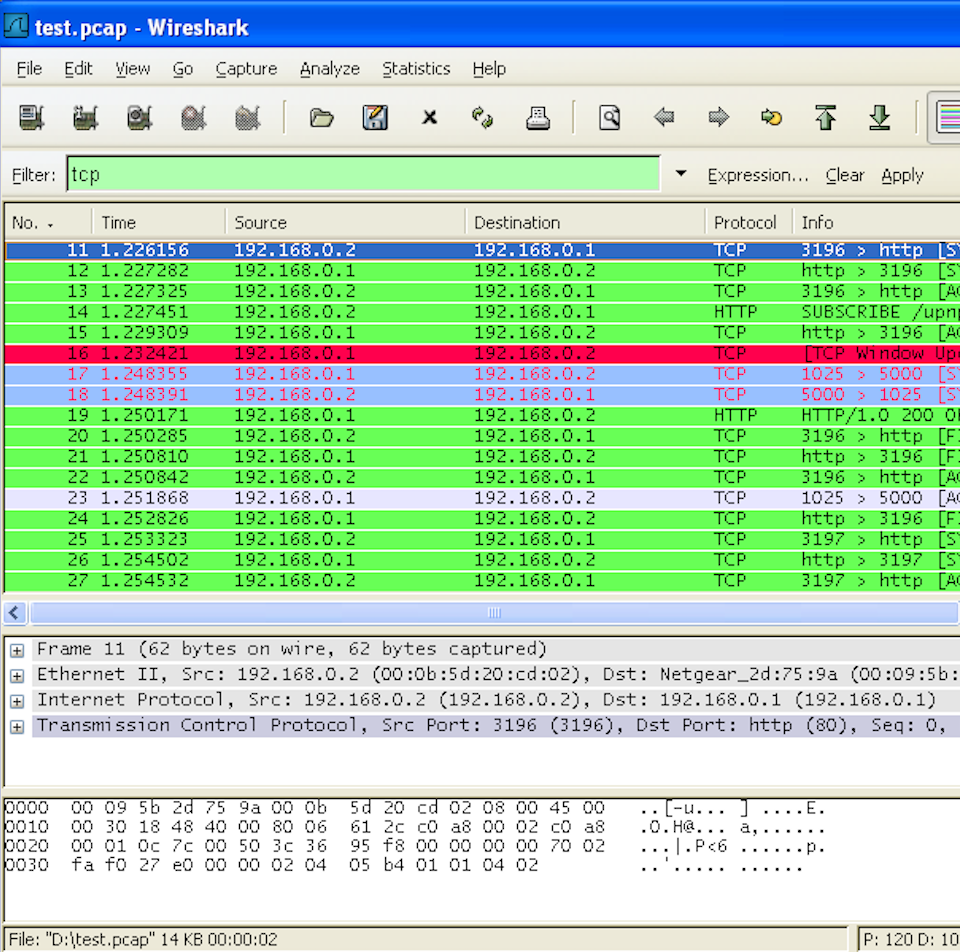Click the Go back arrow icon
Image resolution: width=960 pixels, height=952 pixels.
(x=664, y=118)
